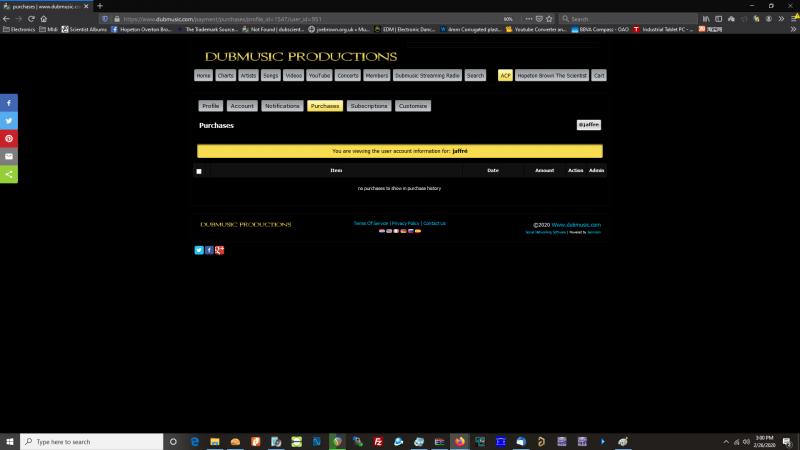Select the Purchases tab
Viewport: 800px width, 450px height.
(325, 106)
